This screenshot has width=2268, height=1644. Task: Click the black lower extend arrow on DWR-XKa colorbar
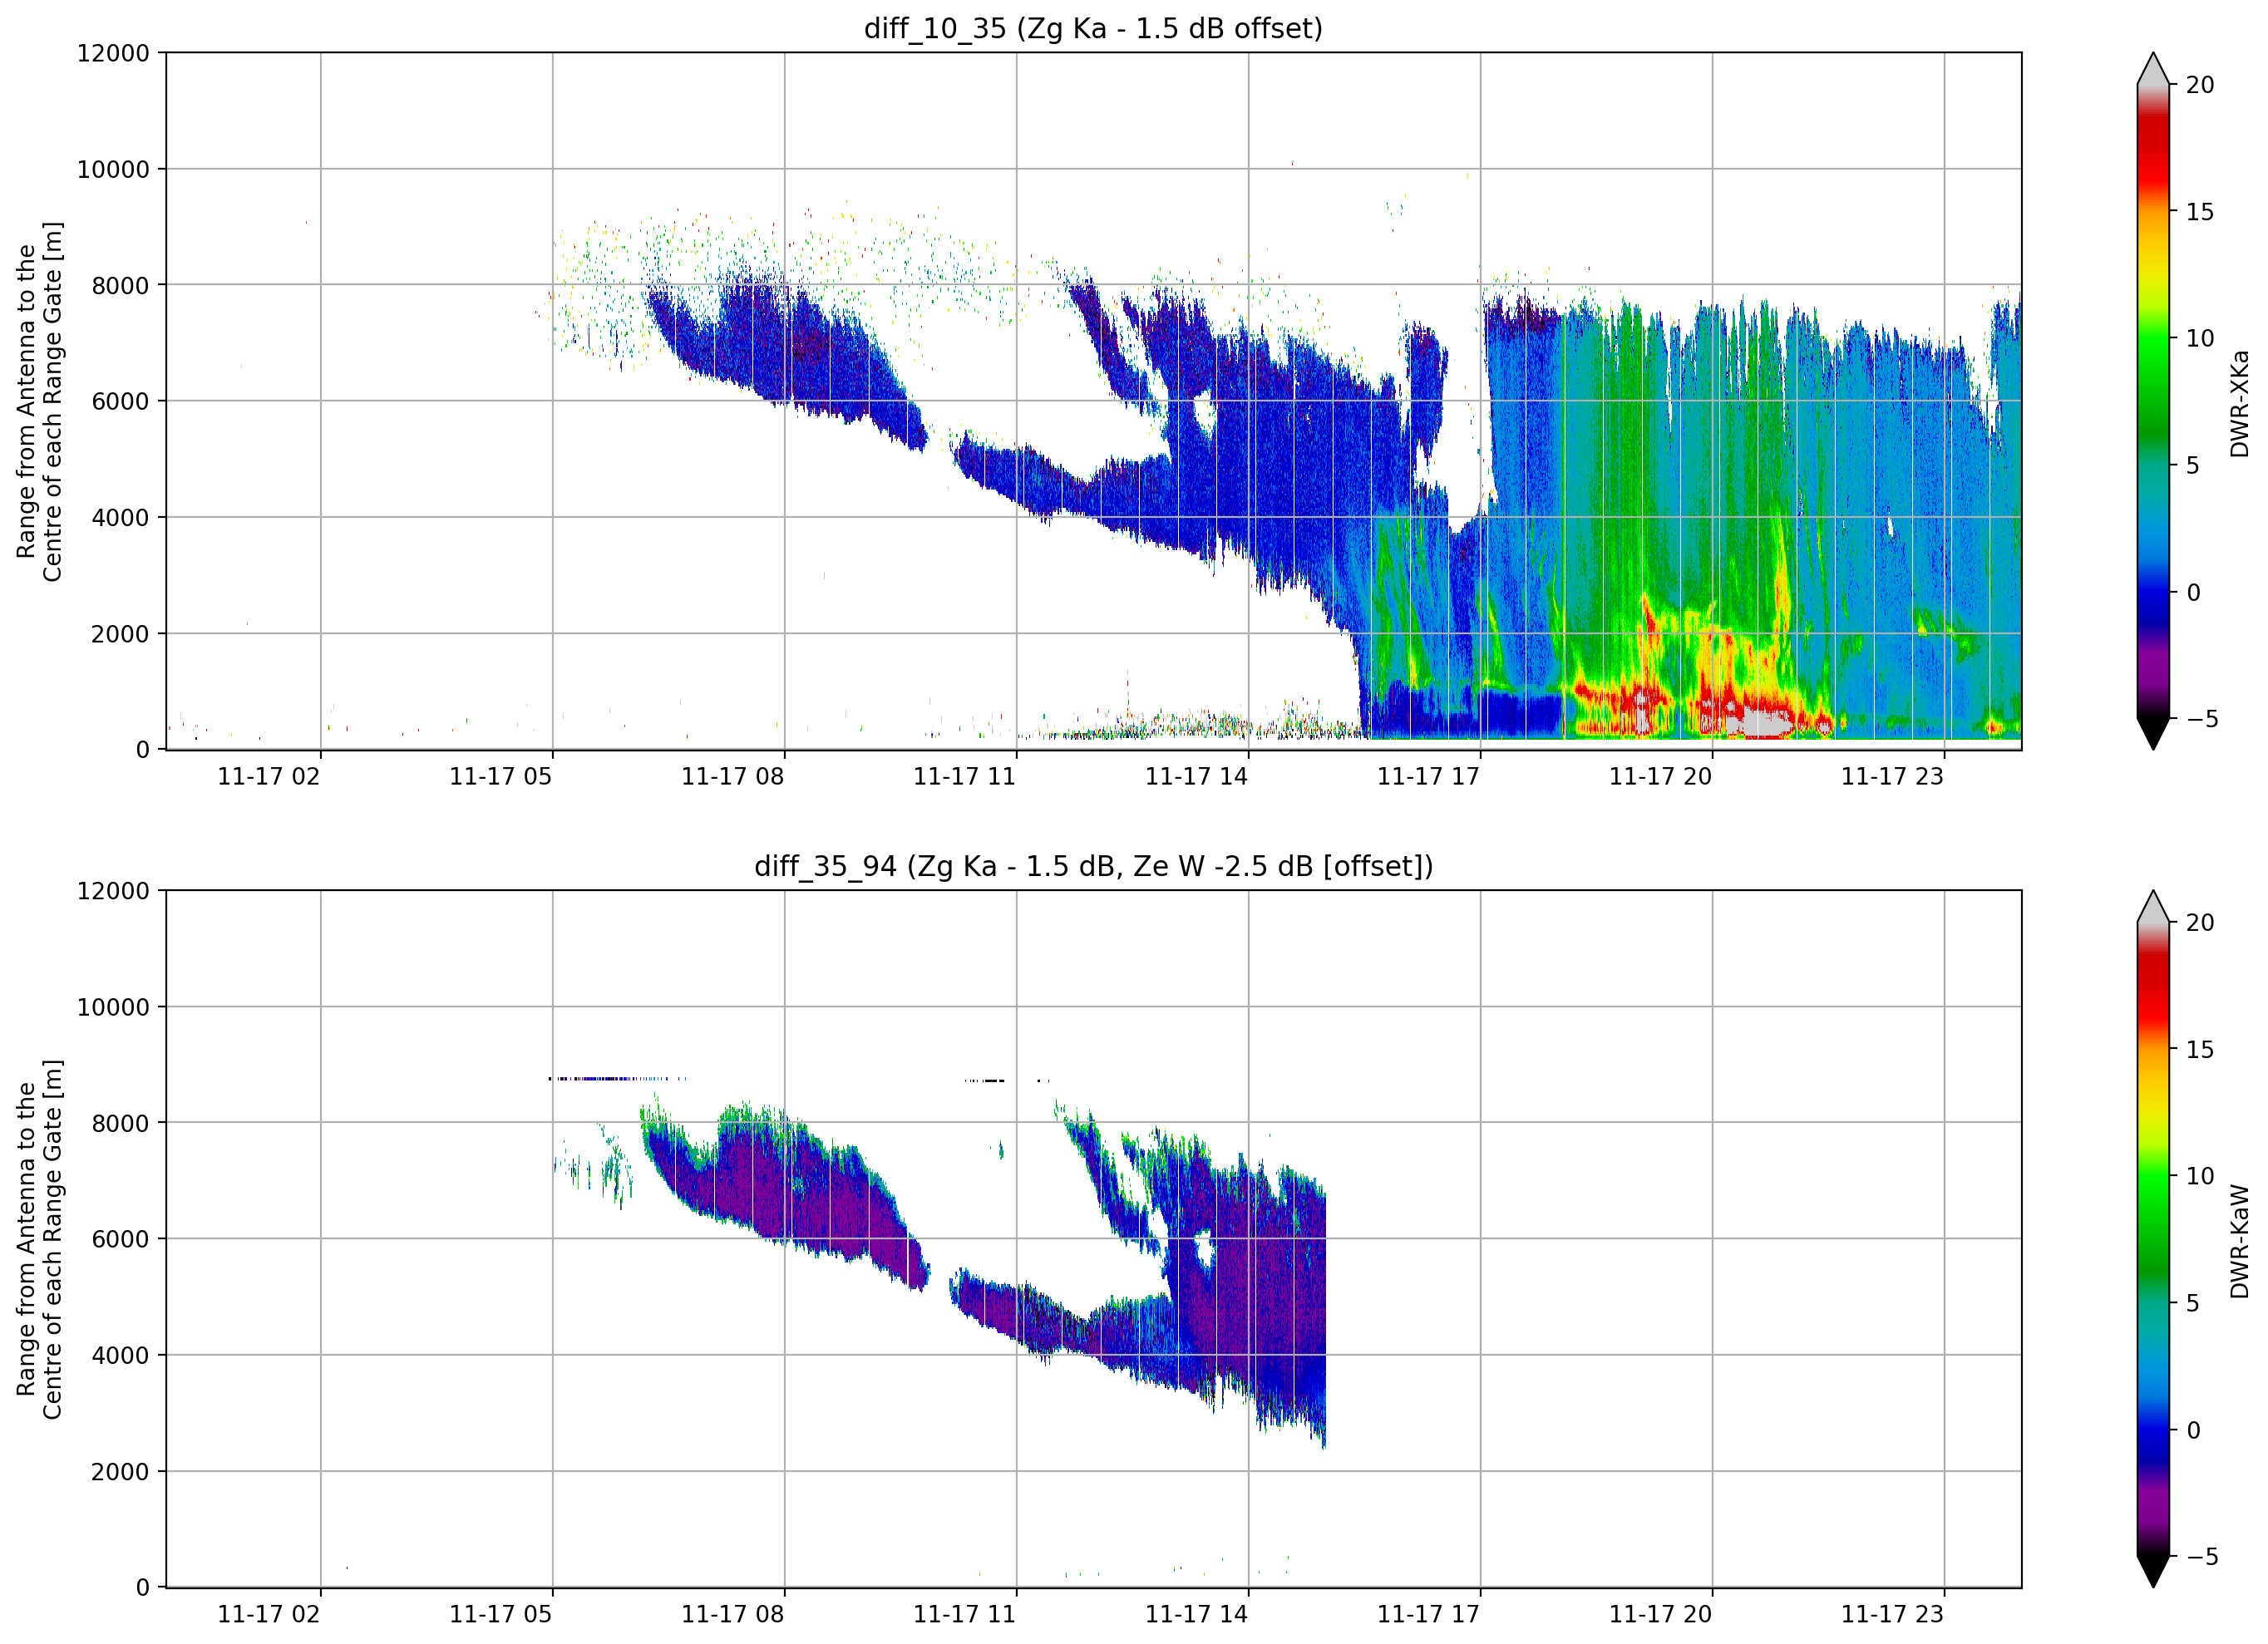point(2153,733)
